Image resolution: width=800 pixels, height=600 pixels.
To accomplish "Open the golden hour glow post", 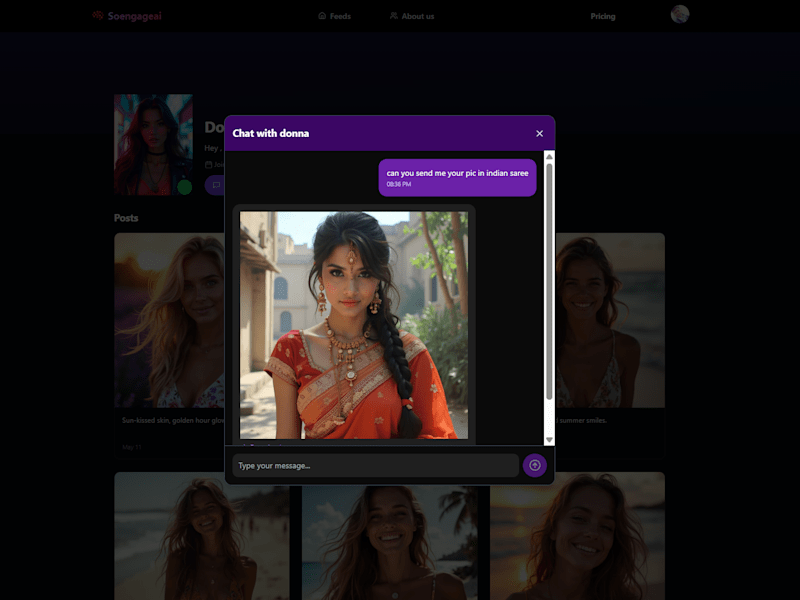I will click(169, 320).
